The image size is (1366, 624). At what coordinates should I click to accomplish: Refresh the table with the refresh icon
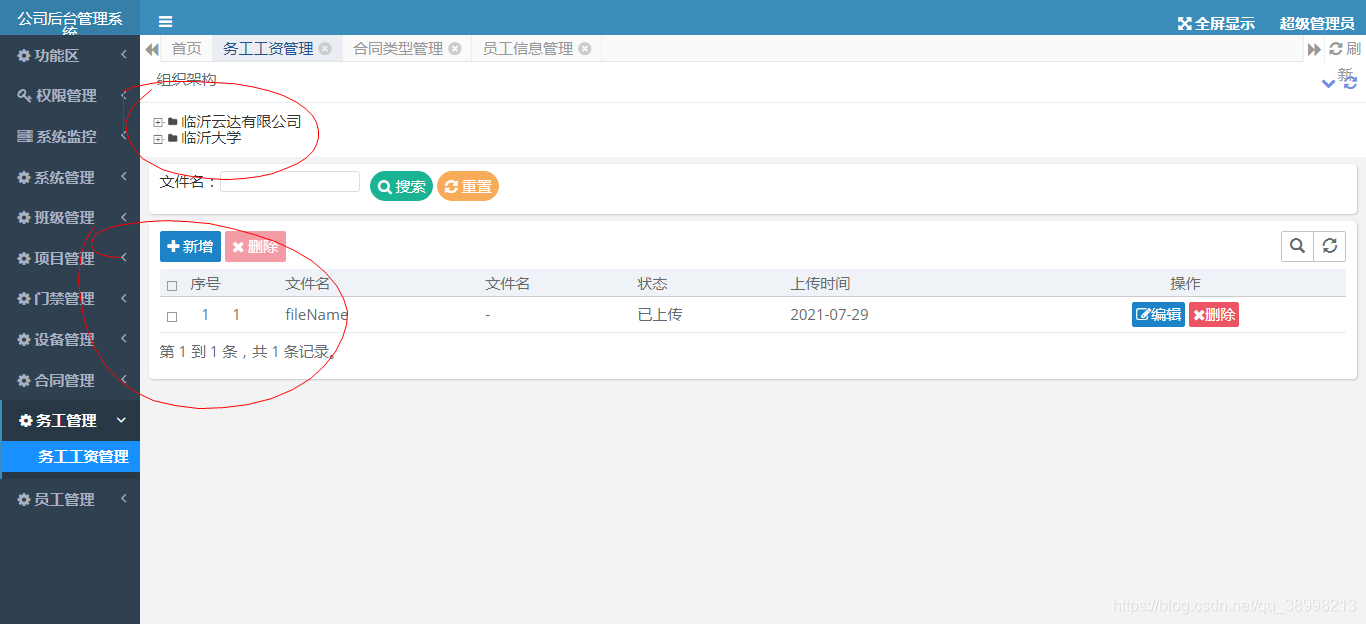pos(1329,246)
